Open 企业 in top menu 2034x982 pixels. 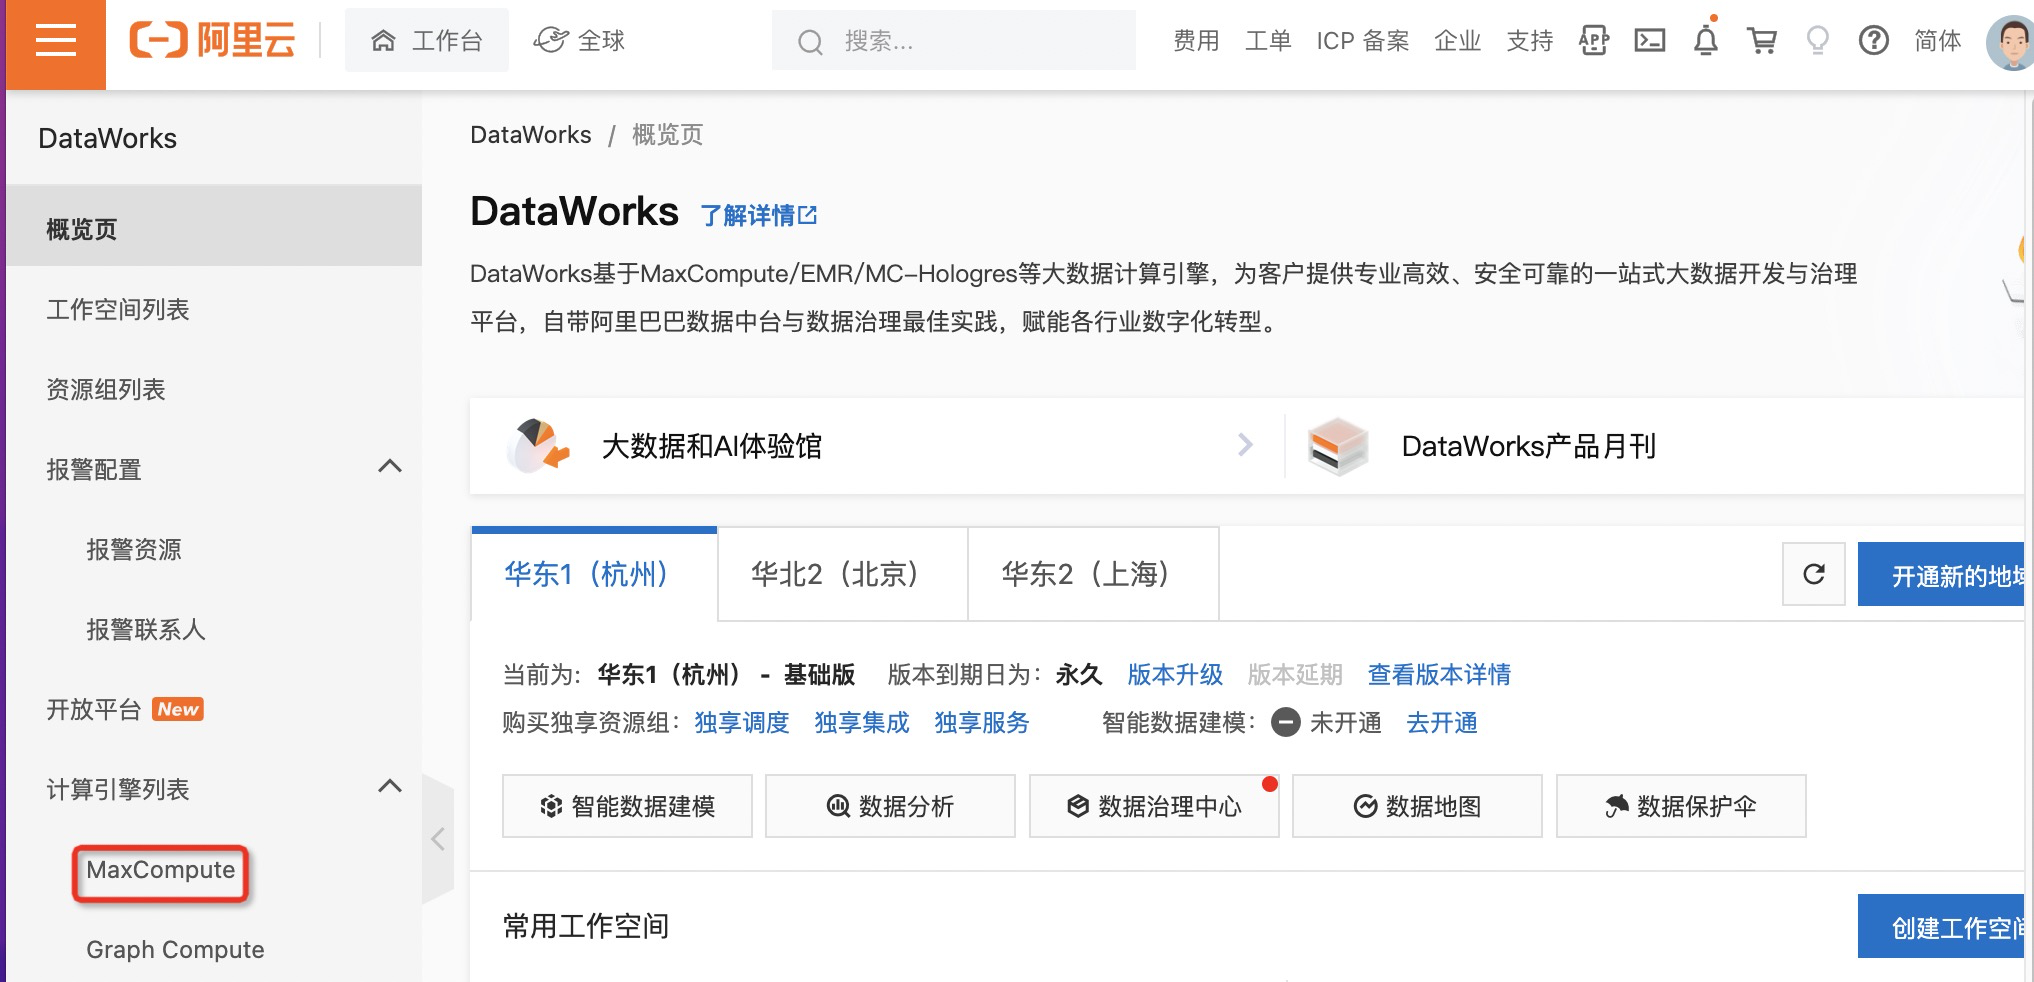point(1457,41)
